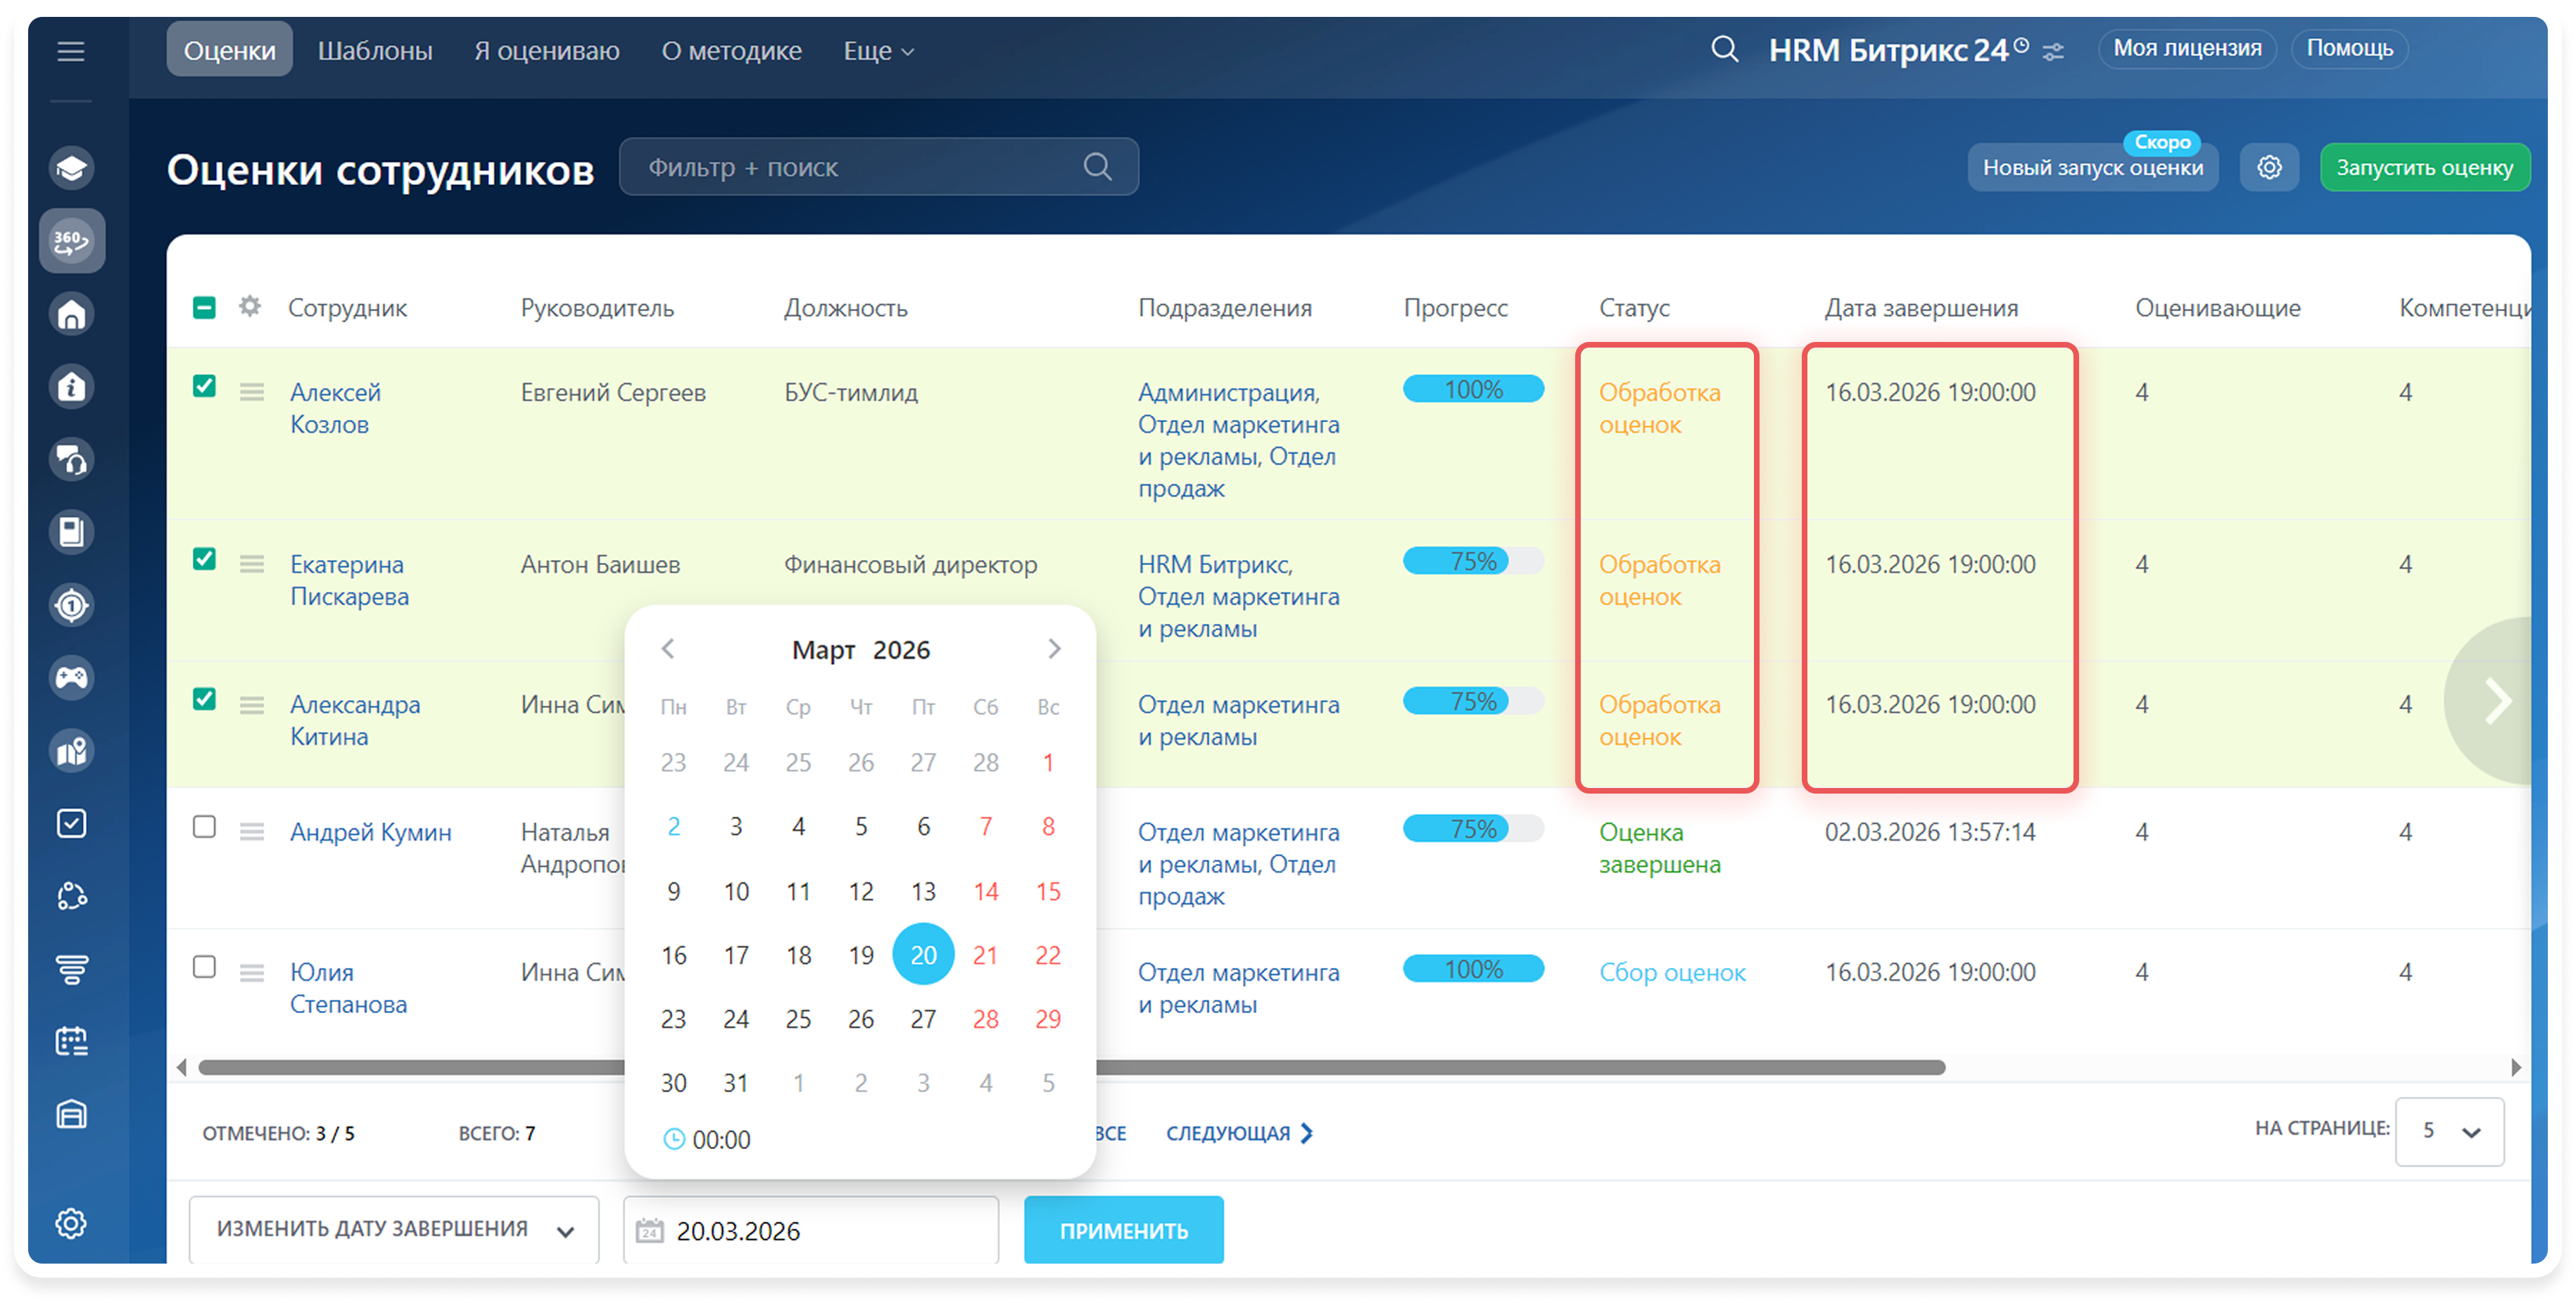Open Изменить дату завершения action dropdown

[x=394, y=1230]
